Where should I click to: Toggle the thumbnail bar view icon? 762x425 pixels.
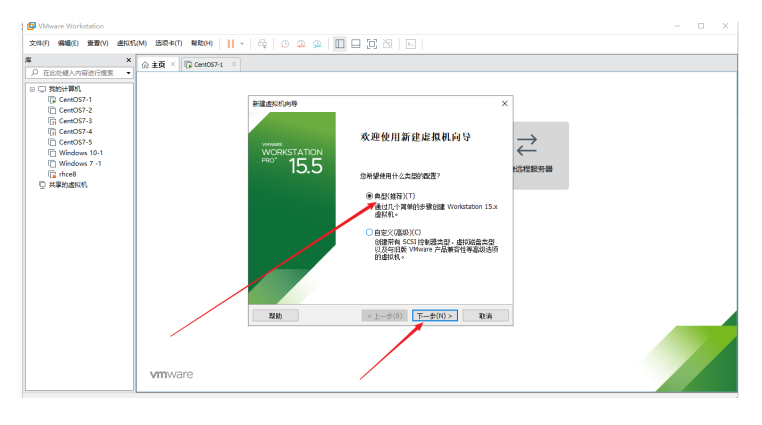coord(356,44)
